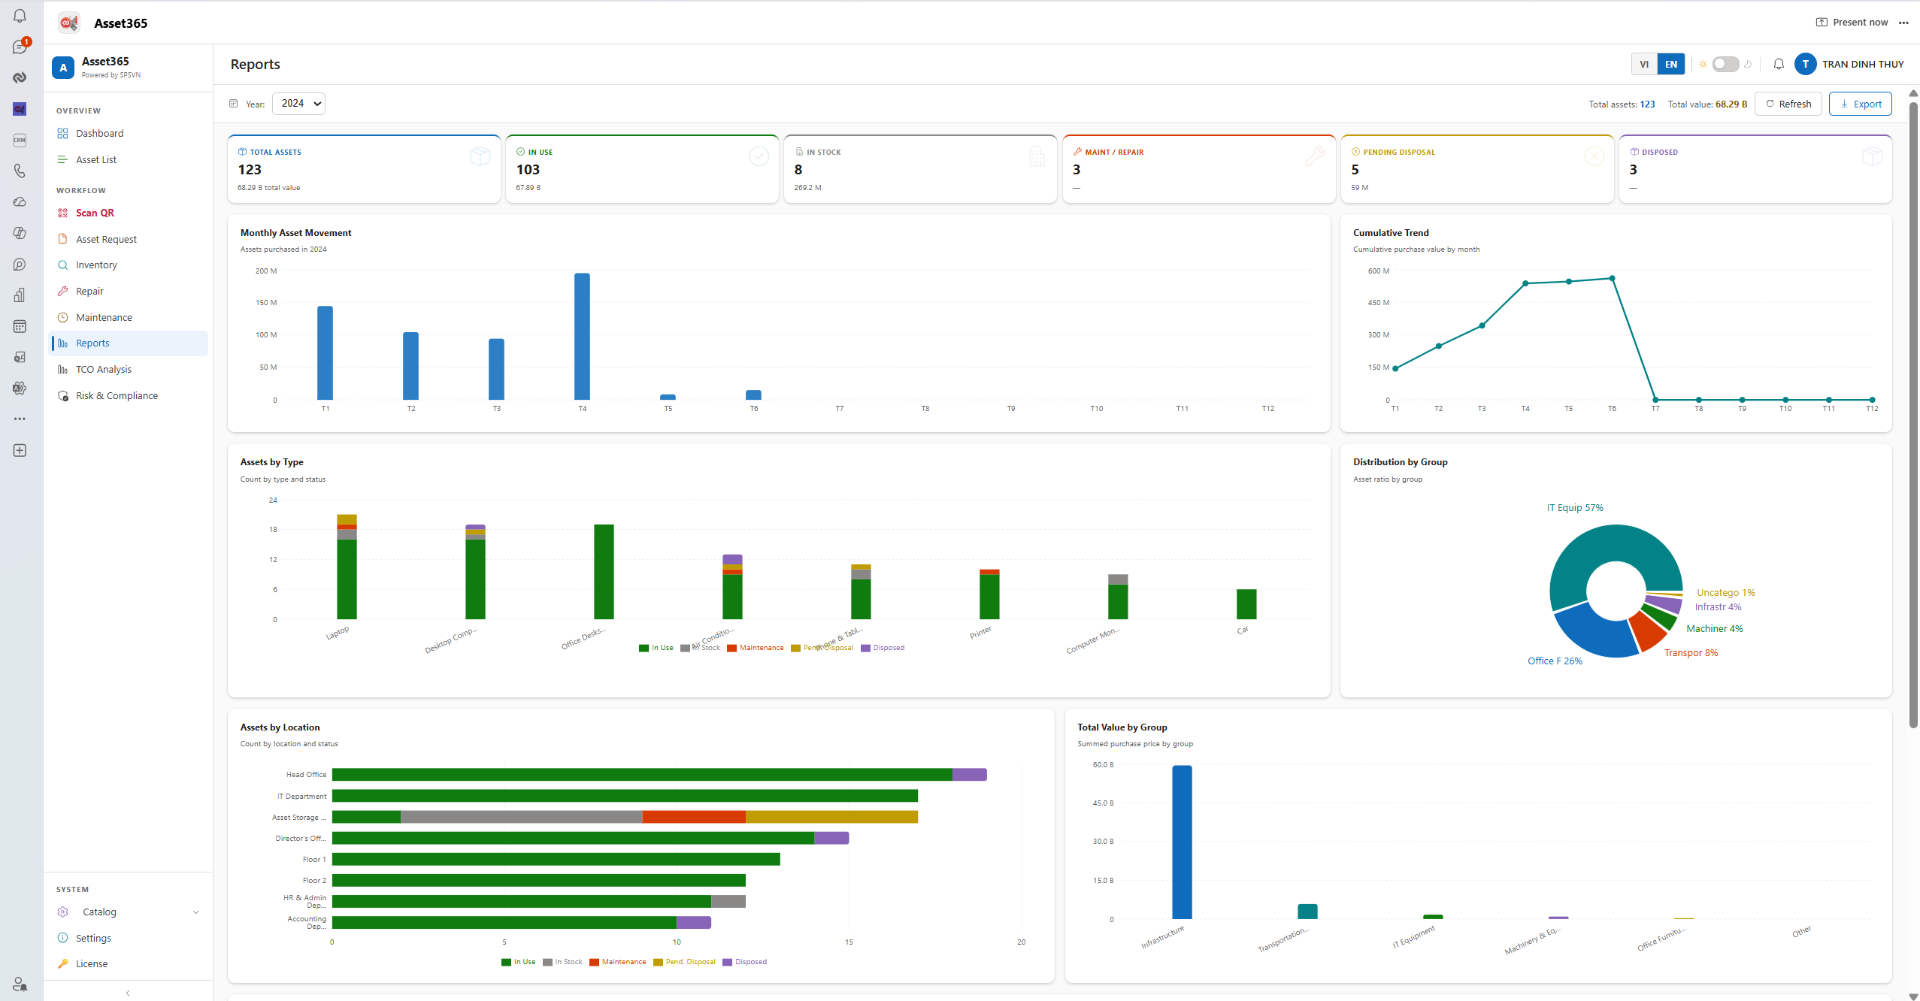Viewport: 1920px width, 1001px height.
Task: Open Maintenance clock icon in sidebar
Action: tap(63, 317)
